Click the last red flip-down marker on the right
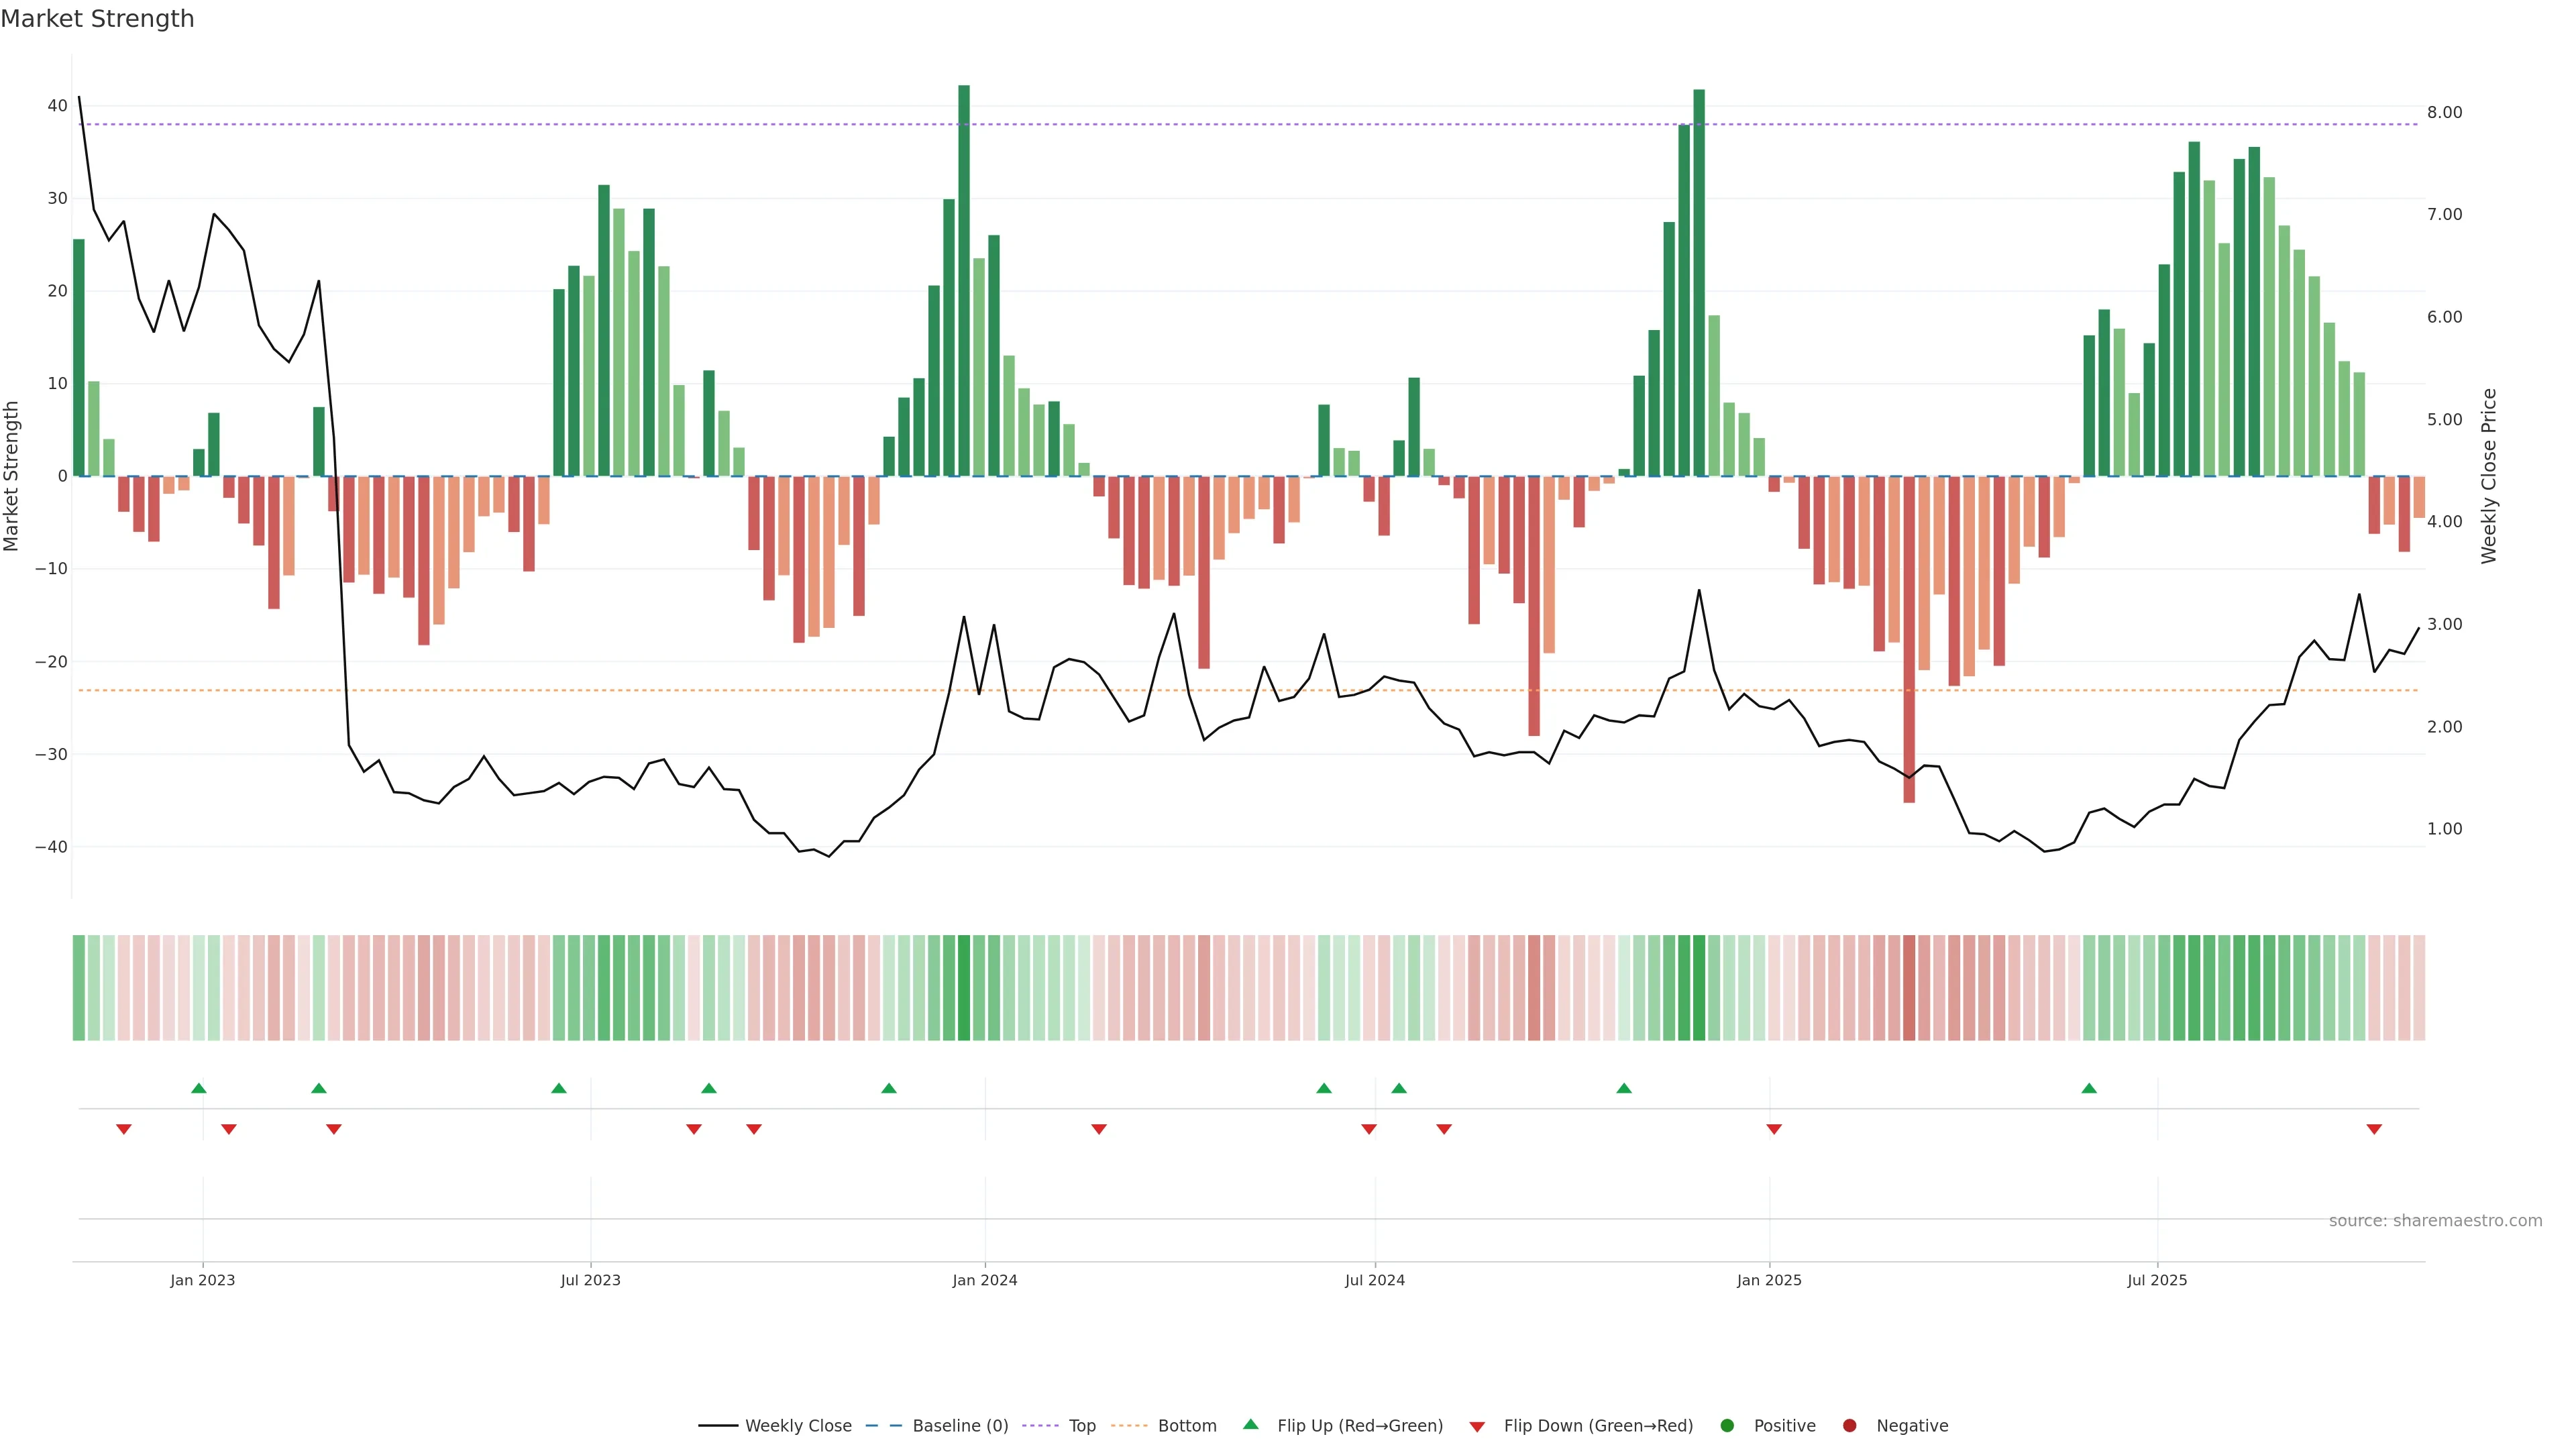The image size is (2576, 1449). click(x=2374, y=1129)
